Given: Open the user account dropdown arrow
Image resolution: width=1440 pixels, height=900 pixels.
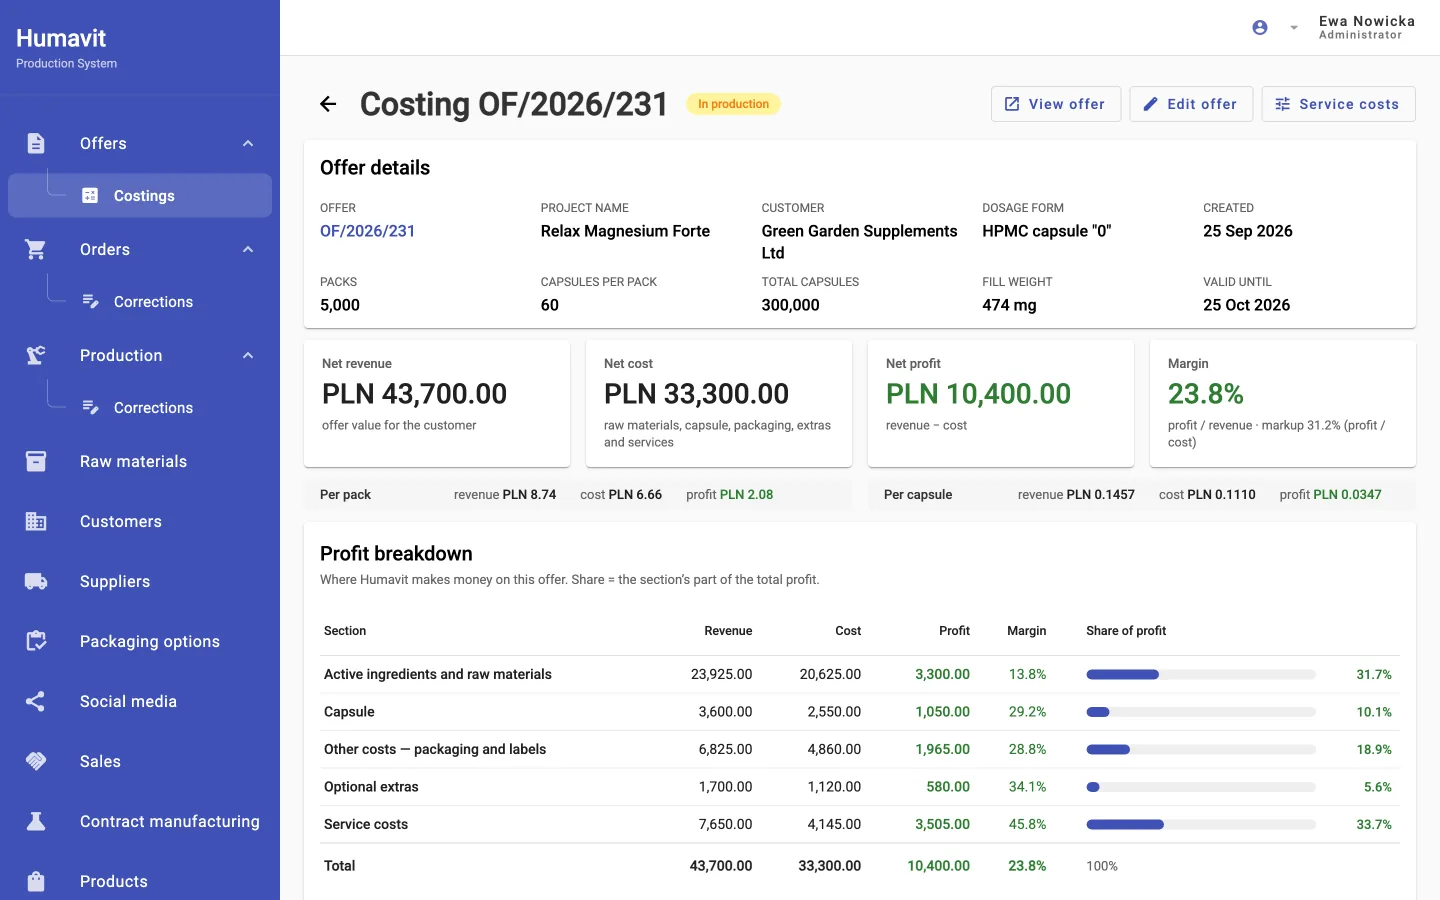Looking at the screenshot, I should [x=1294, y=28].
